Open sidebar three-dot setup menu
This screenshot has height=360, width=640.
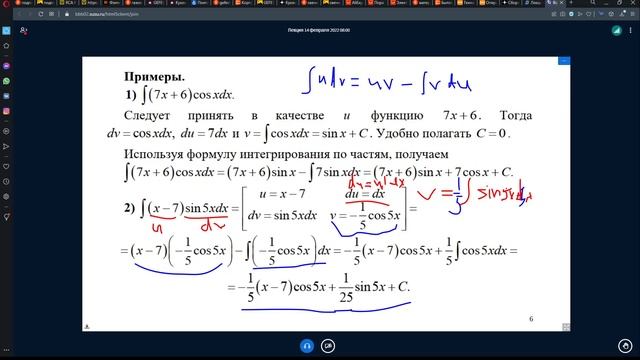coord(6,350)
